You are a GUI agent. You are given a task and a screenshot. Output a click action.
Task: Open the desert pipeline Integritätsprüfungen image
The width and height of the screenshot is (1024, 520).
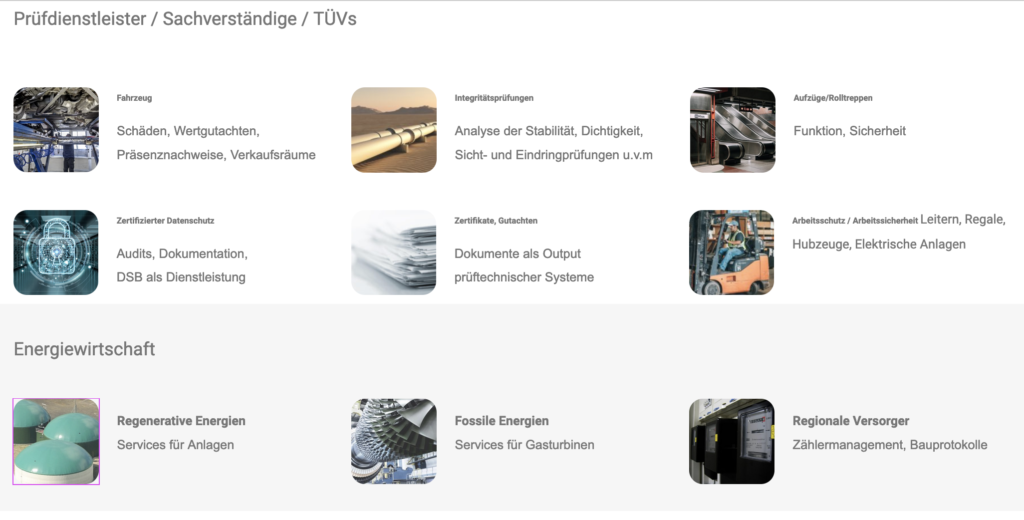click(x=394, y=129)
